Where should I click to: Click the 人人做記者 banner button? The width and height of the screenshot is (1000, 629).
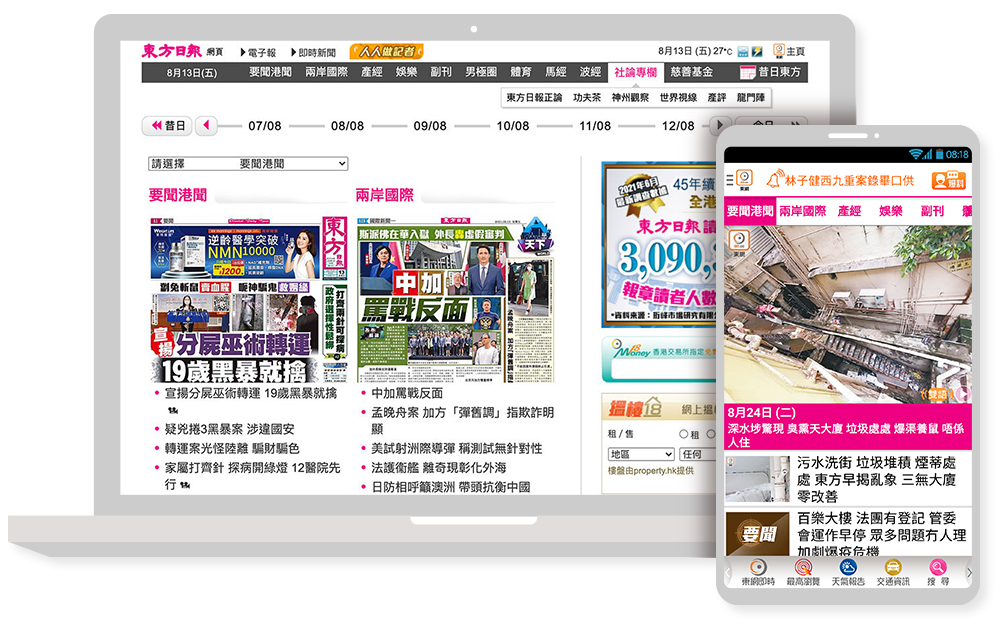point(387,51)
